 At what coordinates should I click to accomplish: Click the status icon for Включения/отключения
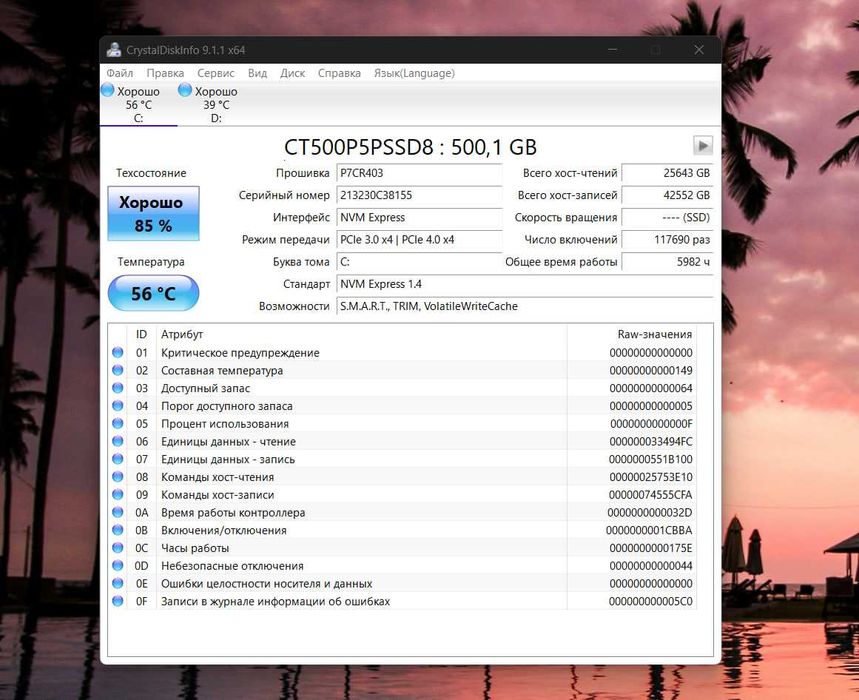point(118,530)
